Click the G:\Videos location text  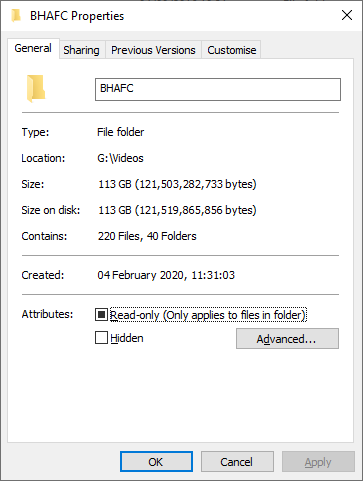[x=120, y=158]
